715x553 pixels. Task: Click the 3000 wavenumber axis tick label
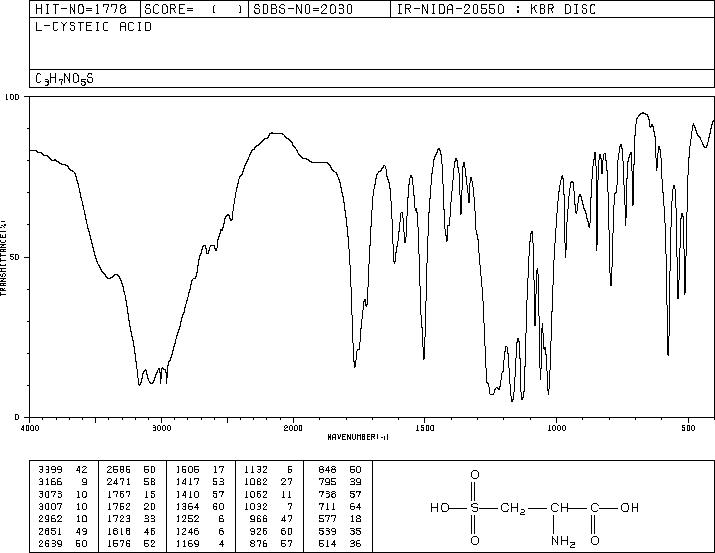point(161,428)
